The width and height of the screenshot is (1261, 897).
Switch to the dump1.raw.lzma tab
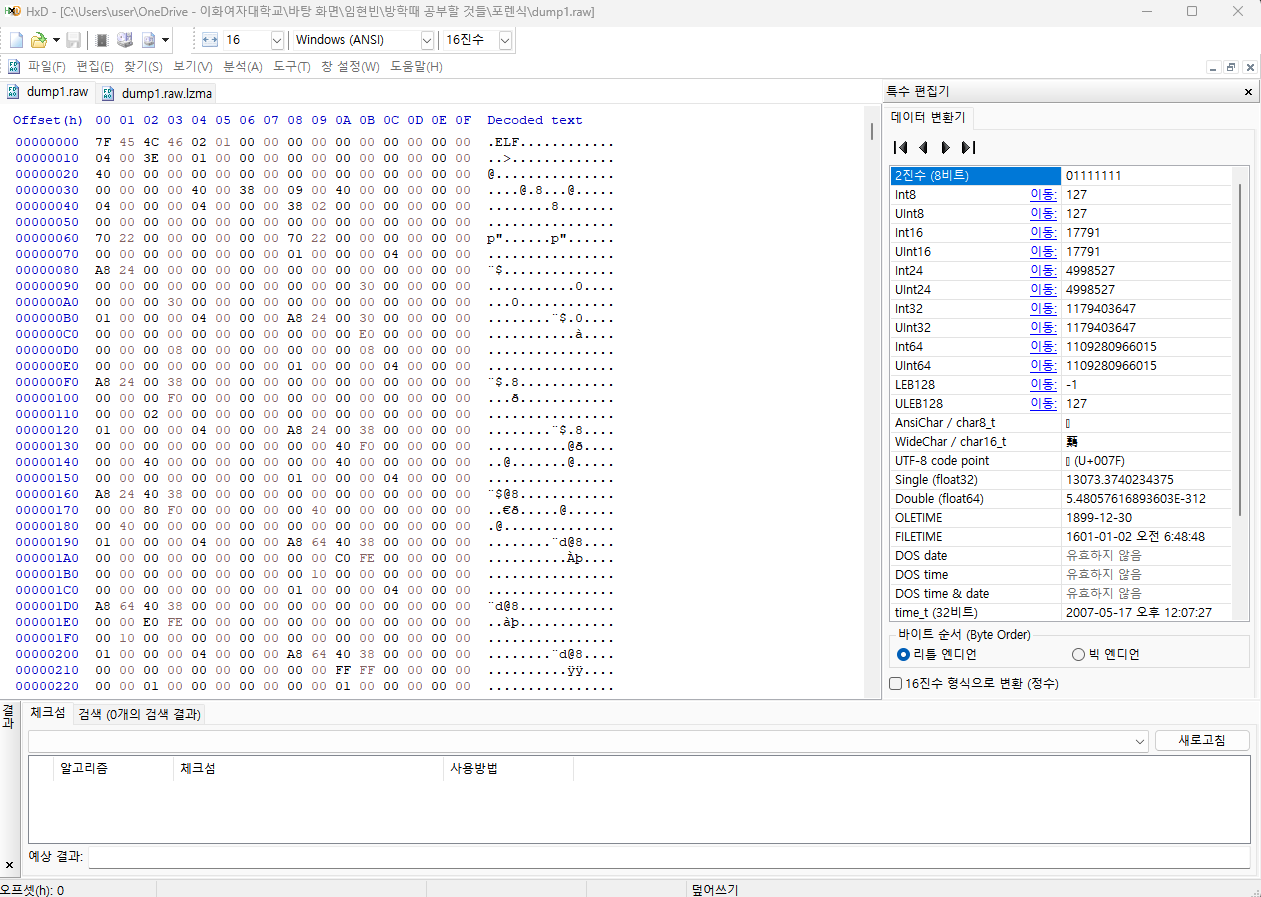point(157,93)
